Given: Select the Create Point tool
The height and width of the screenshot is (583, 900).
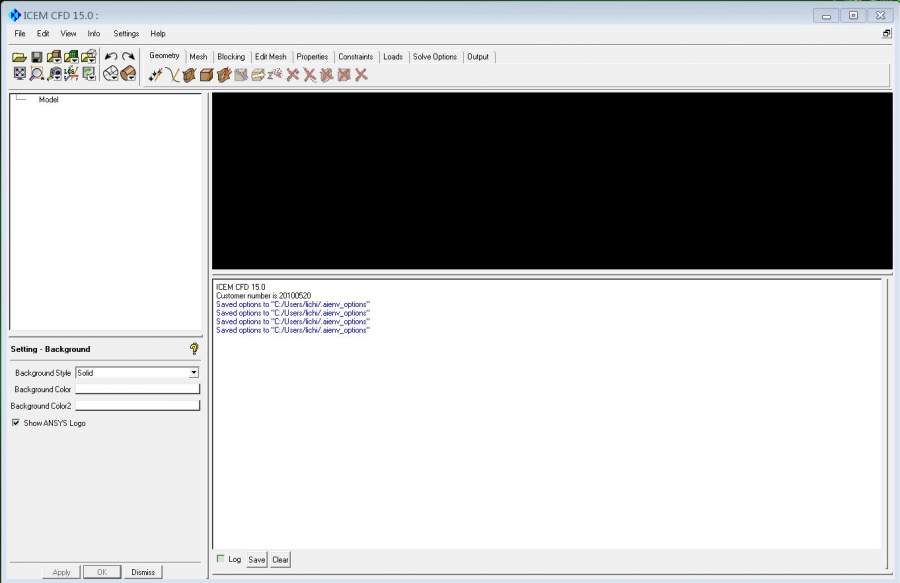Looking at the screenshot, I should 155,75.
